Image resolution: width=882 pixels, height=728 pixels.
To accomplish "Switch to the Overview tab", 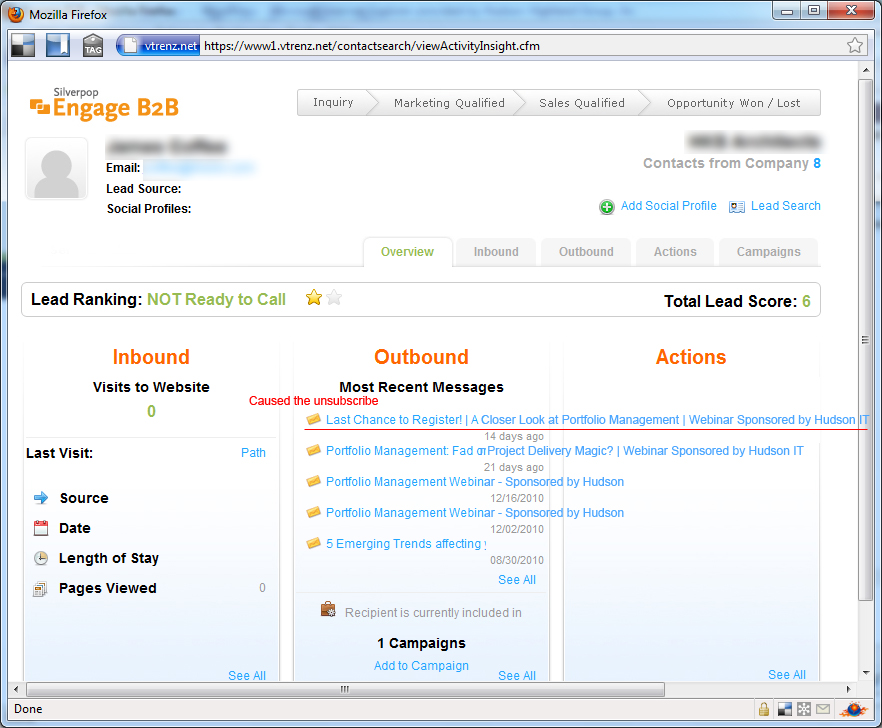I will tap(407, 251).
